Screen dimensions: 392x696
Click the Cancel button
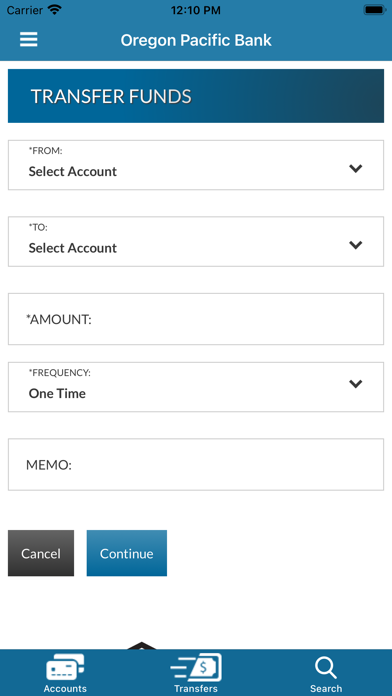tap(41, 553)
